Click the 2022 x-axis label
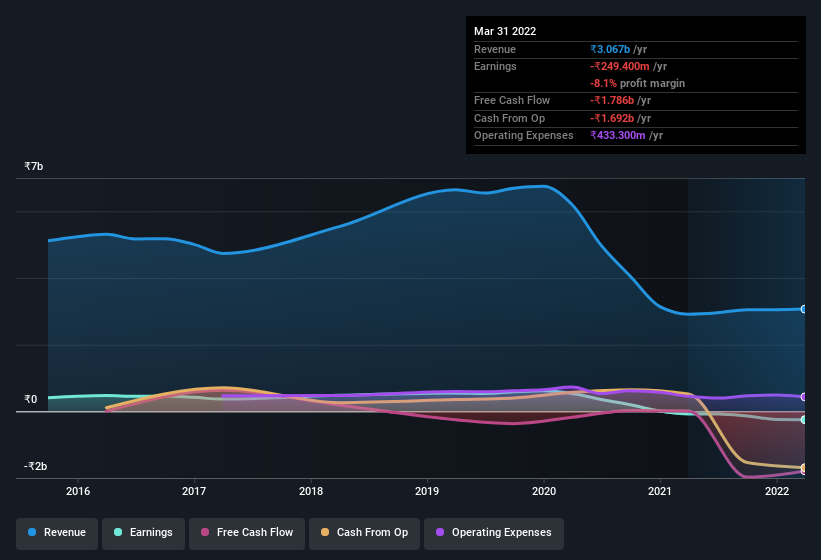Screen dimensions: 821x560 click(x=777, y=491)
